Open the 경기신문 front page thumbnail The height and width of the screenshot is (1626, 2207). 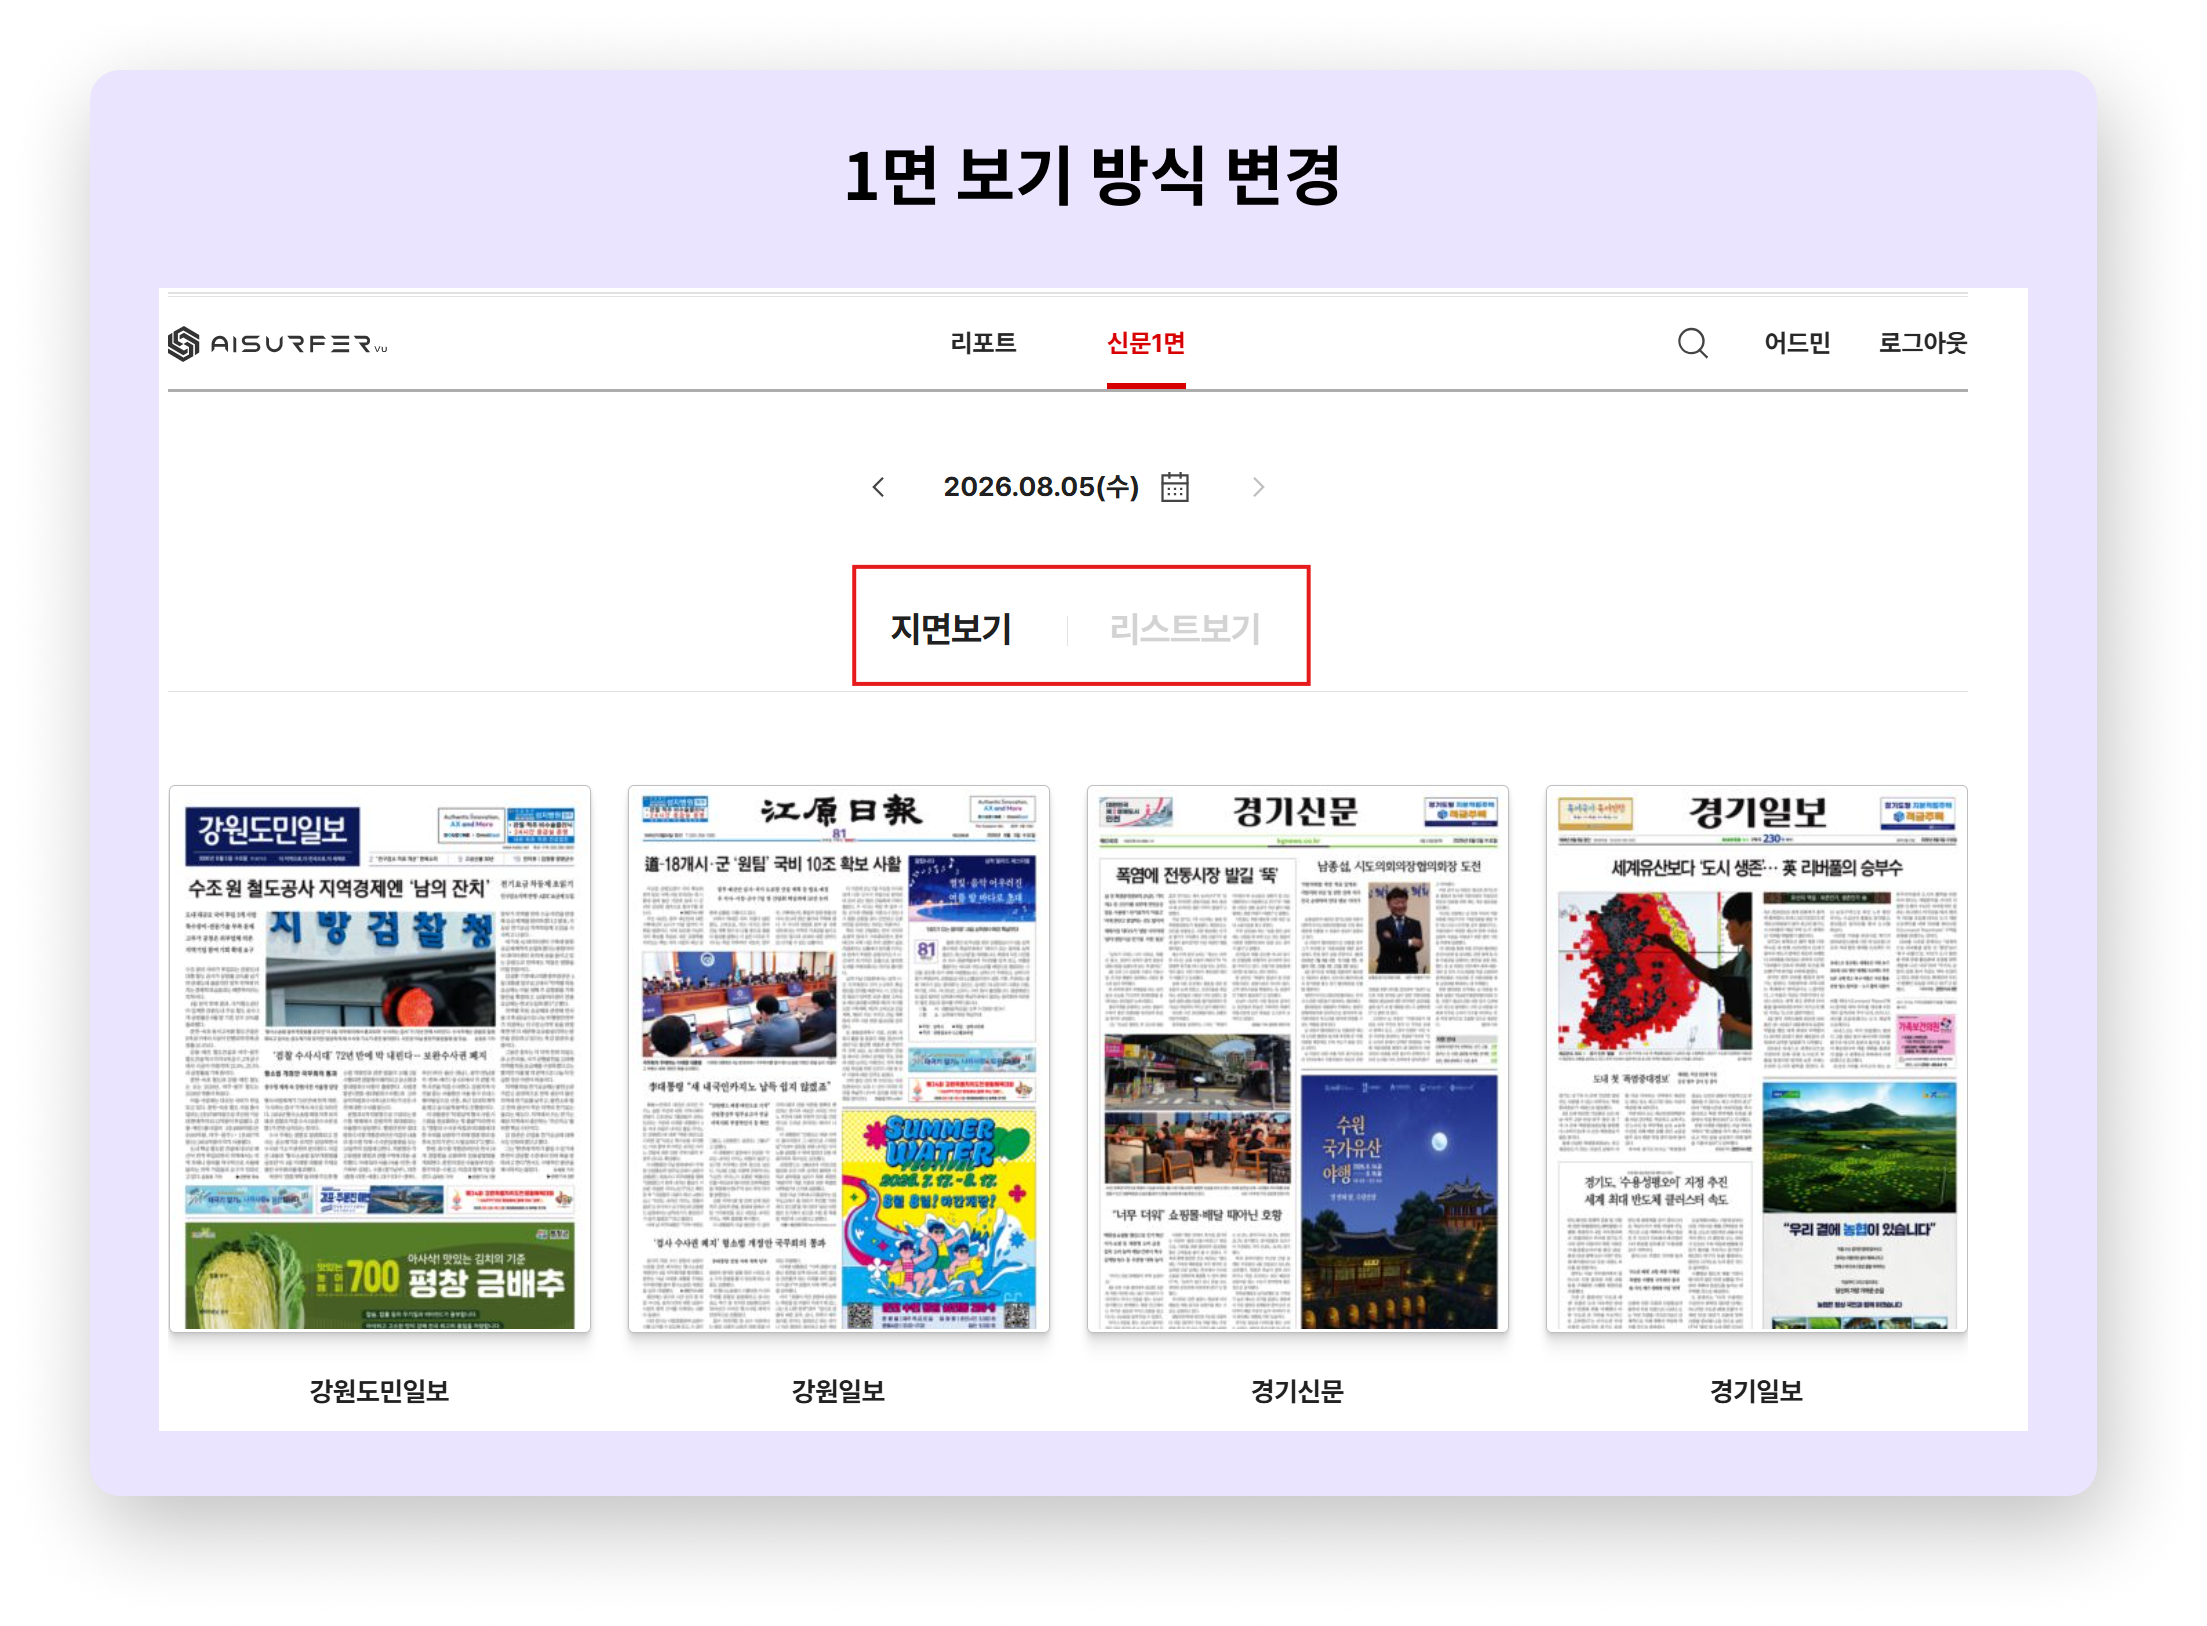click(x=1298, y=1059)
